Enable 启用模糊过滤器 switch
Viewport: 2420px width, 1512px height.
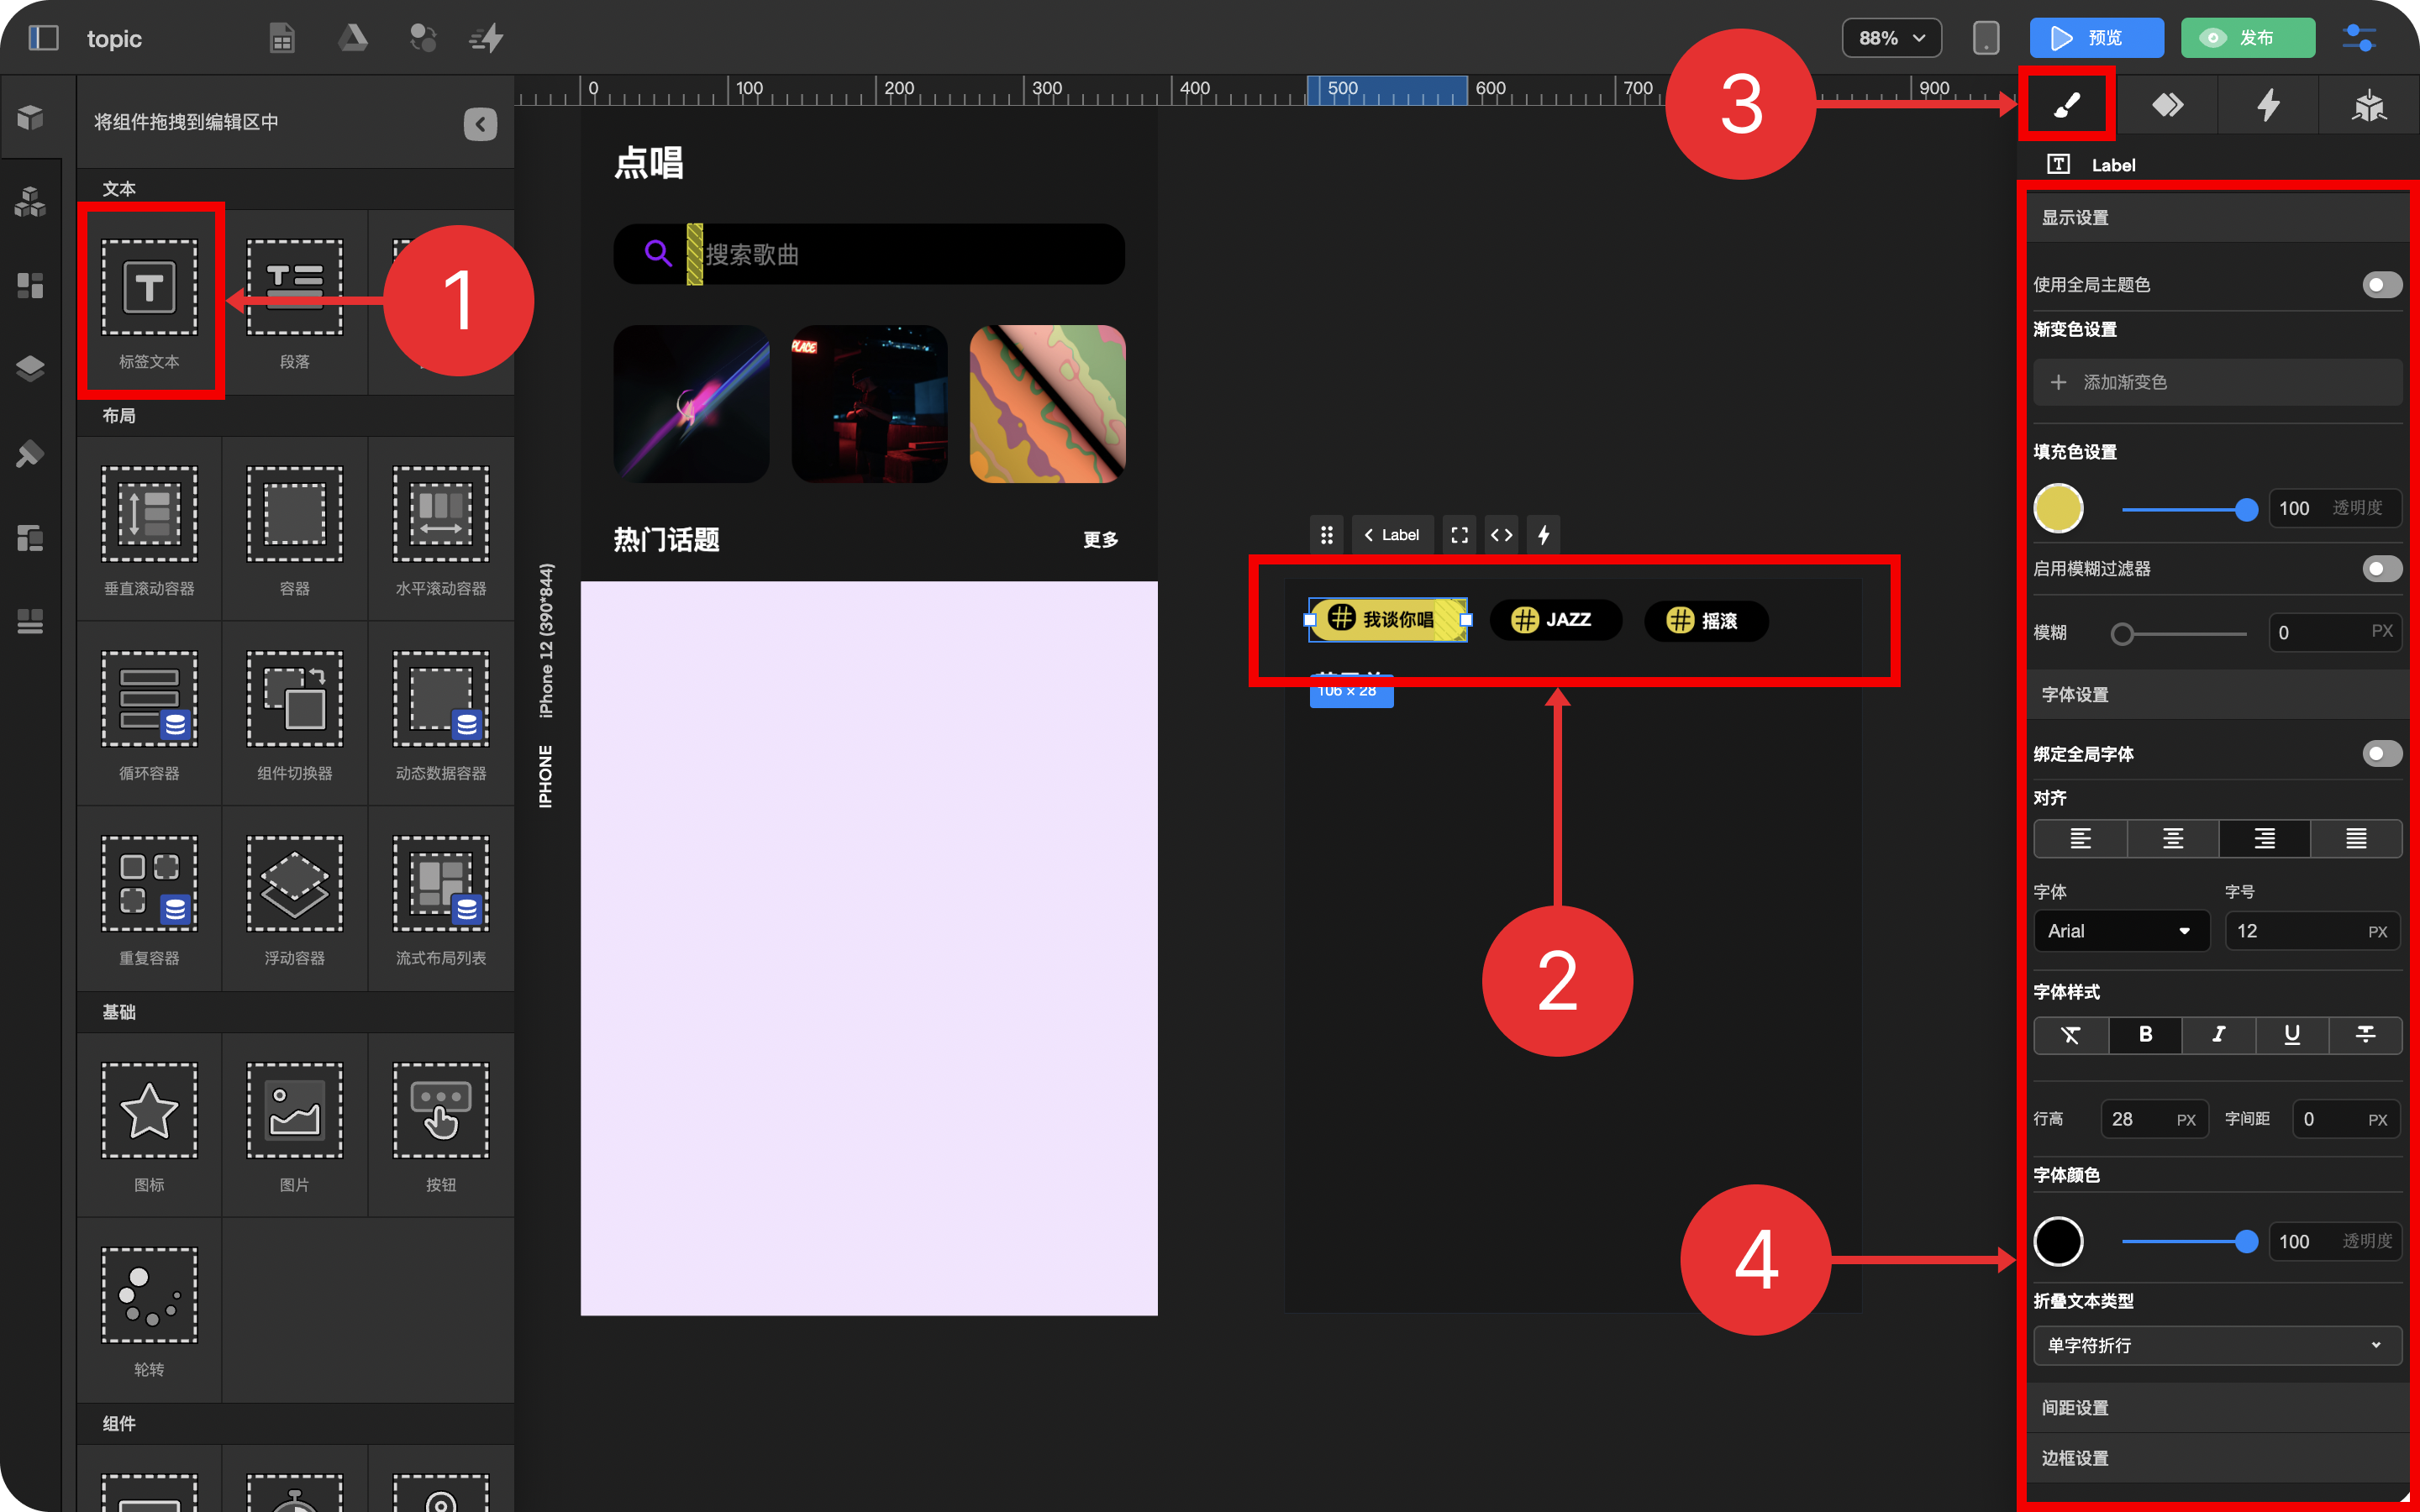2381,569
